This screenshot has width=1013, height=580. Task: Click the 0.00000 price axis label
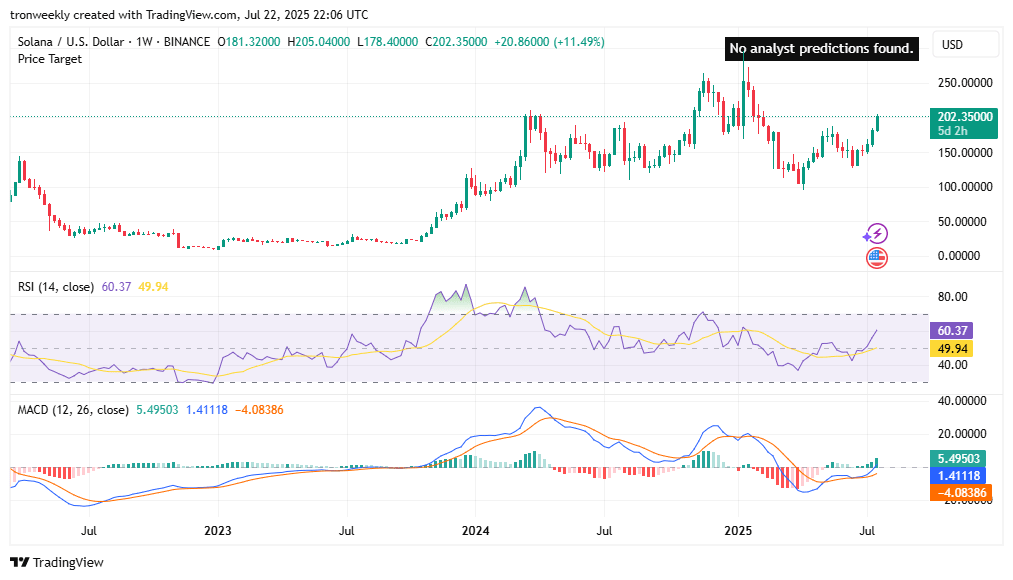coord(959,256)
